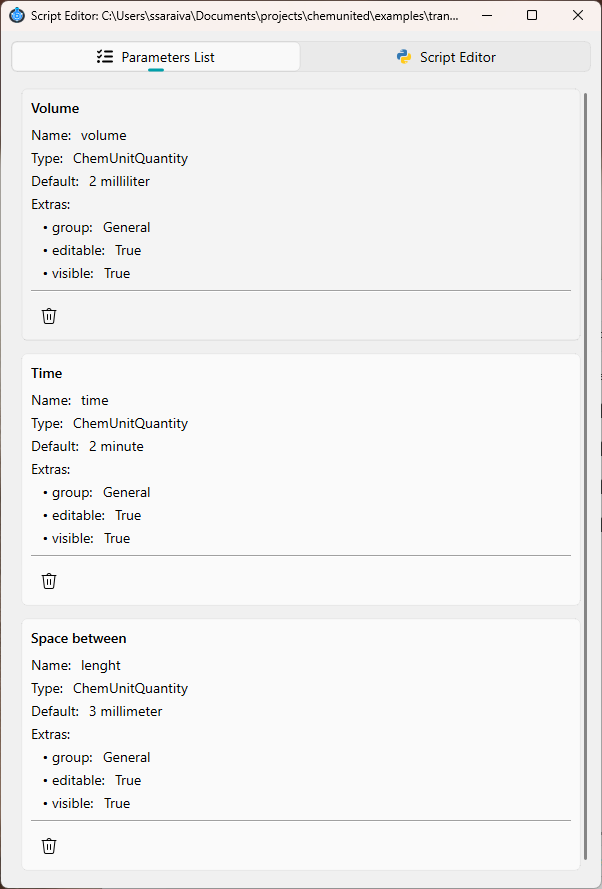
Task: Select the Time card title
Action: point(46,373)
